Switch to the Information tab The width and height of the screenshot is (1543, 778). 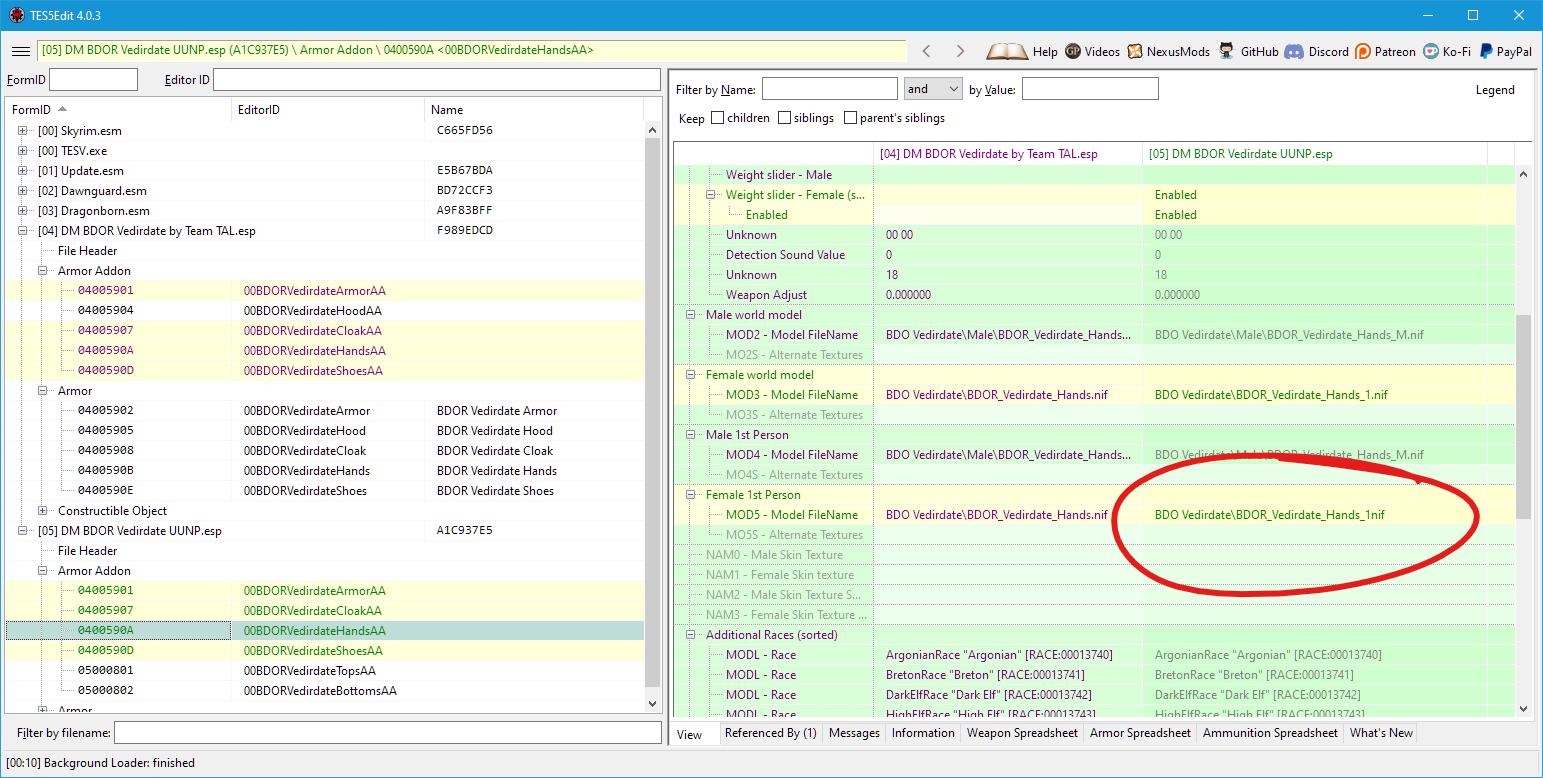coord(923,733)
